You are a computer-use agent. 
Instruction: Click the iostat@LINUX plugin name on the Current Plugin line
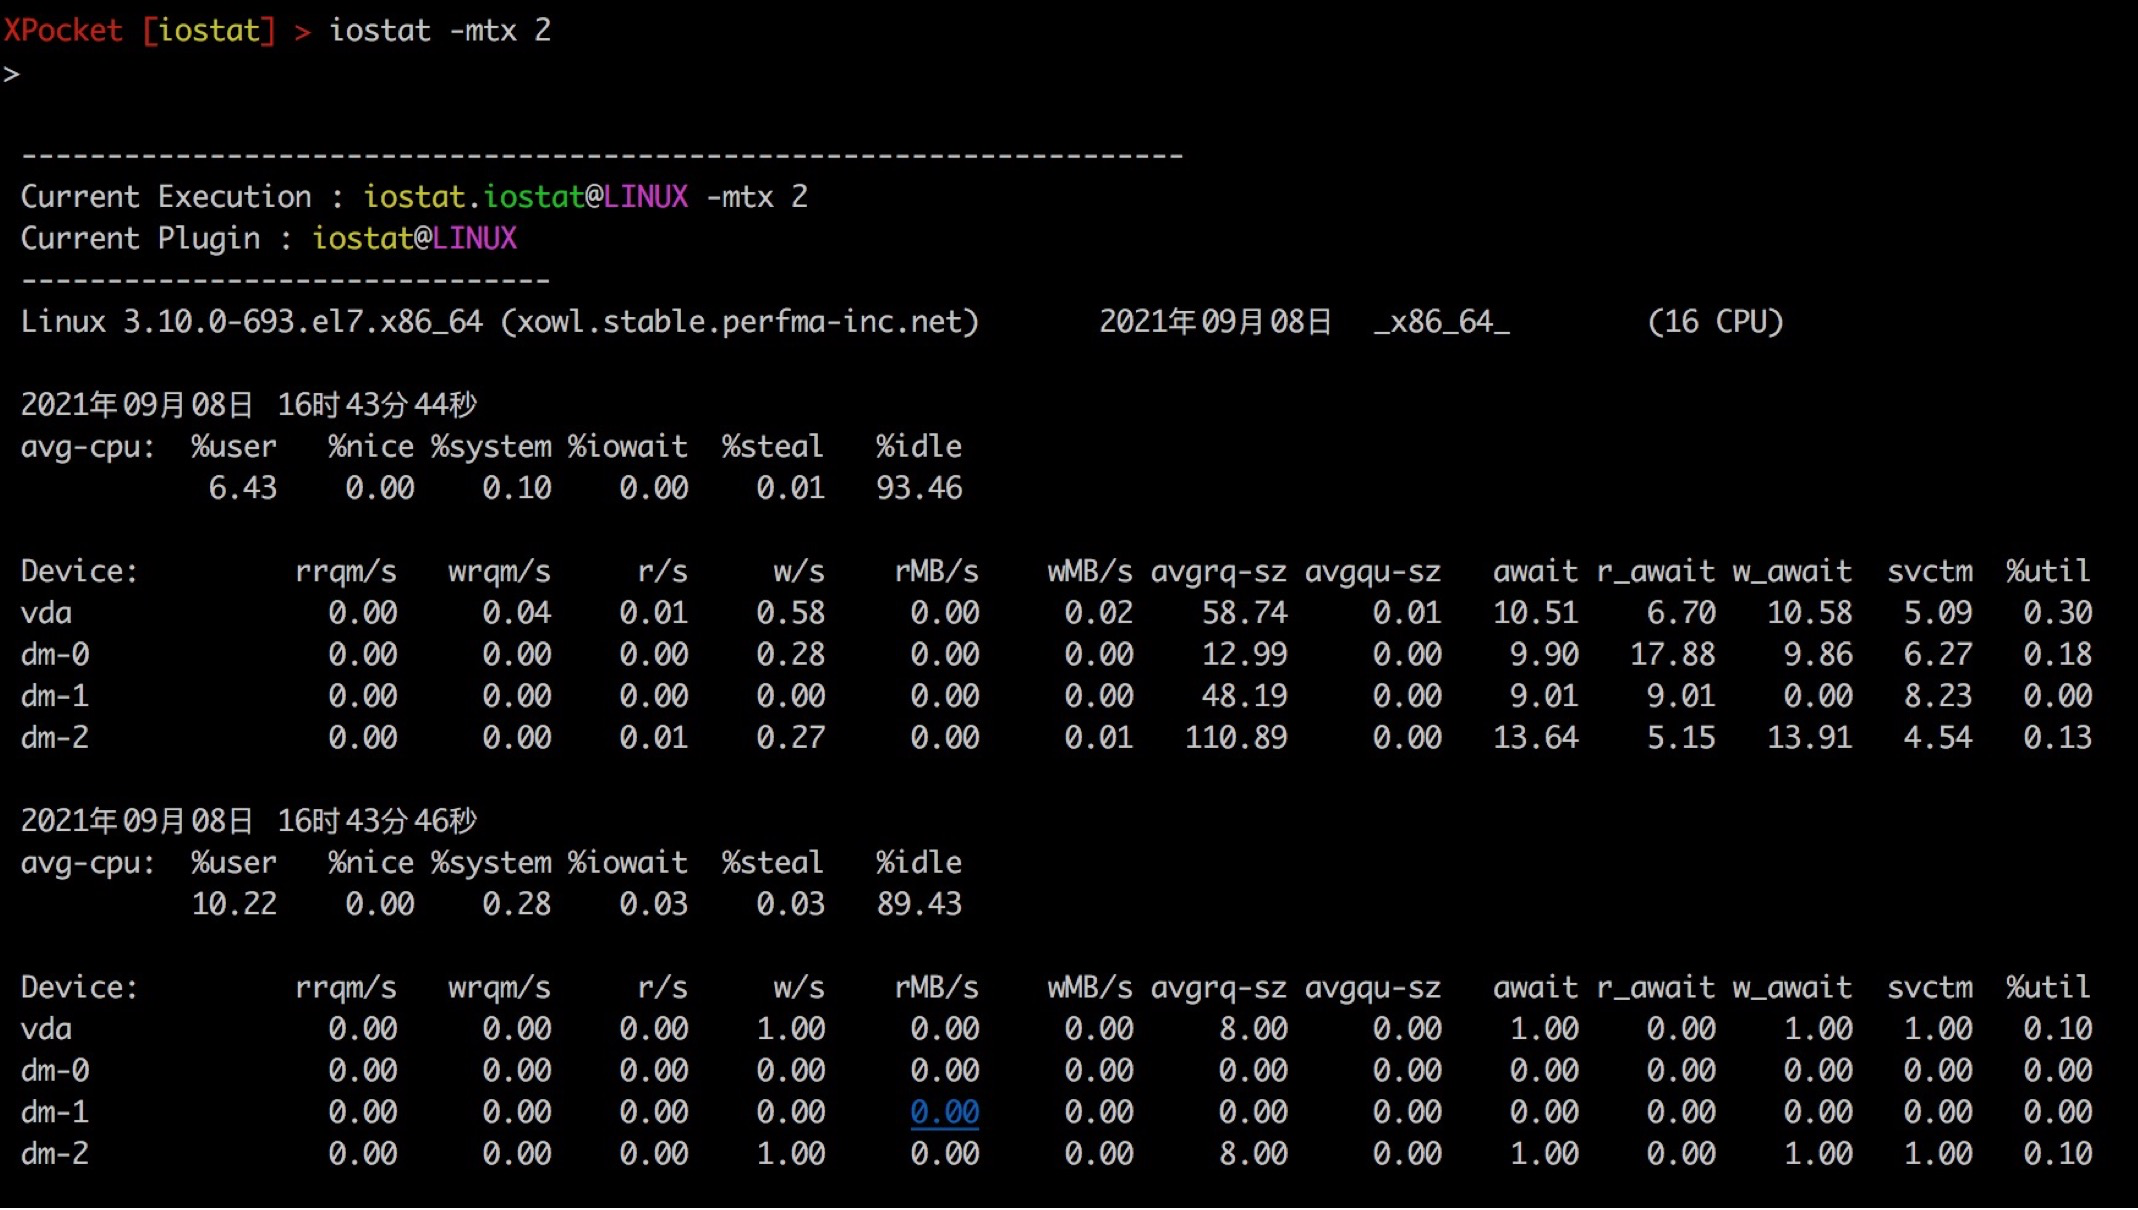pyautogui.click(x=414, y=238)
